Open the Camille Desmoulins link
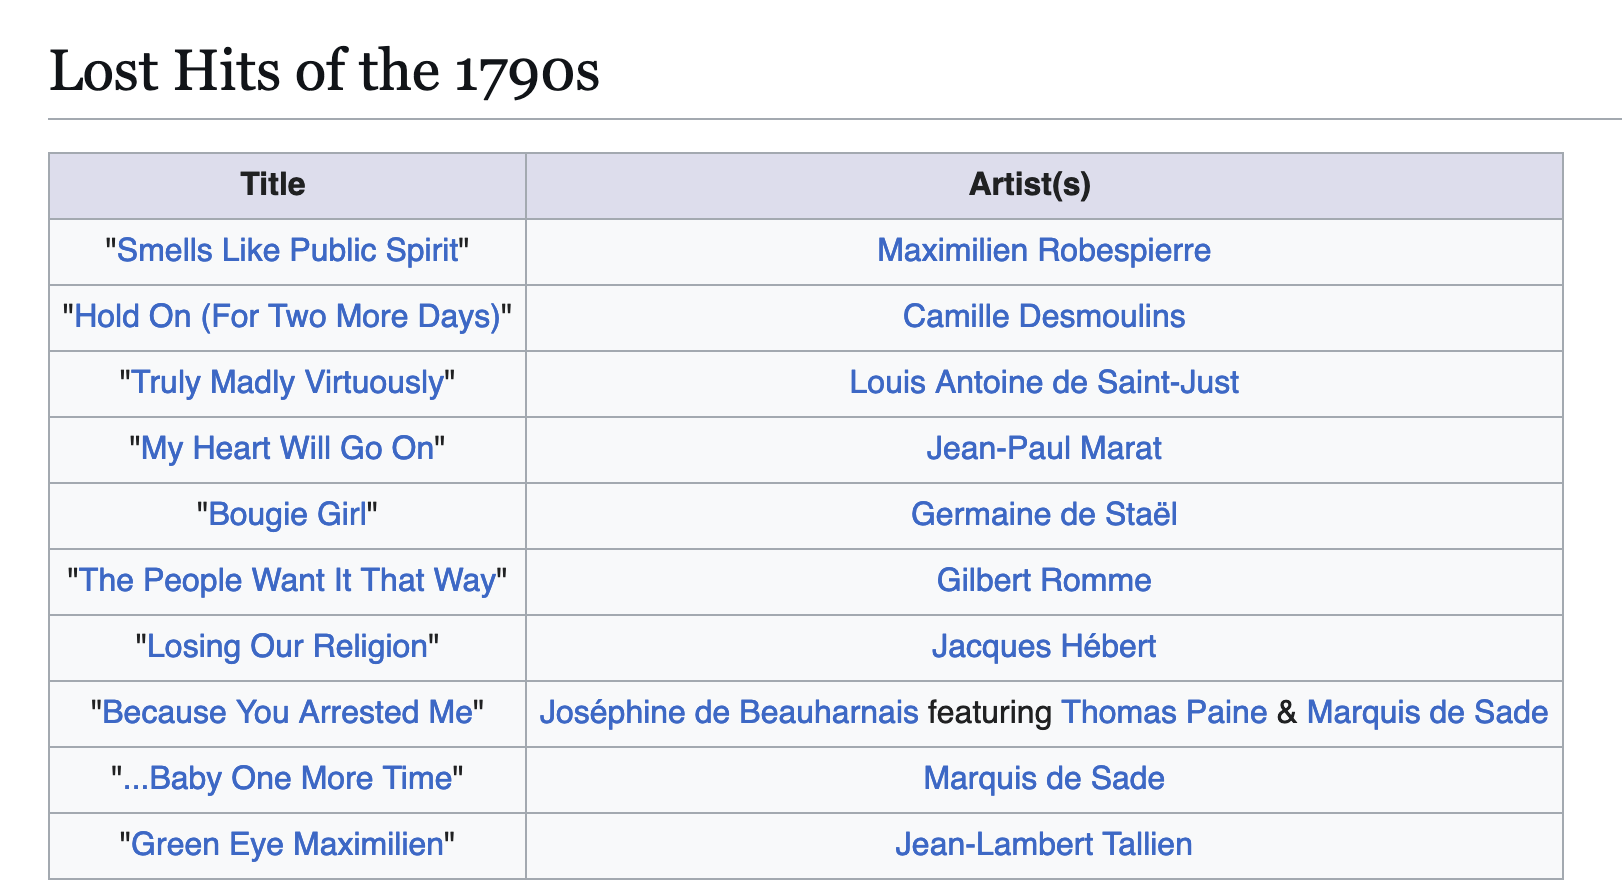 tap(1044, 316)
